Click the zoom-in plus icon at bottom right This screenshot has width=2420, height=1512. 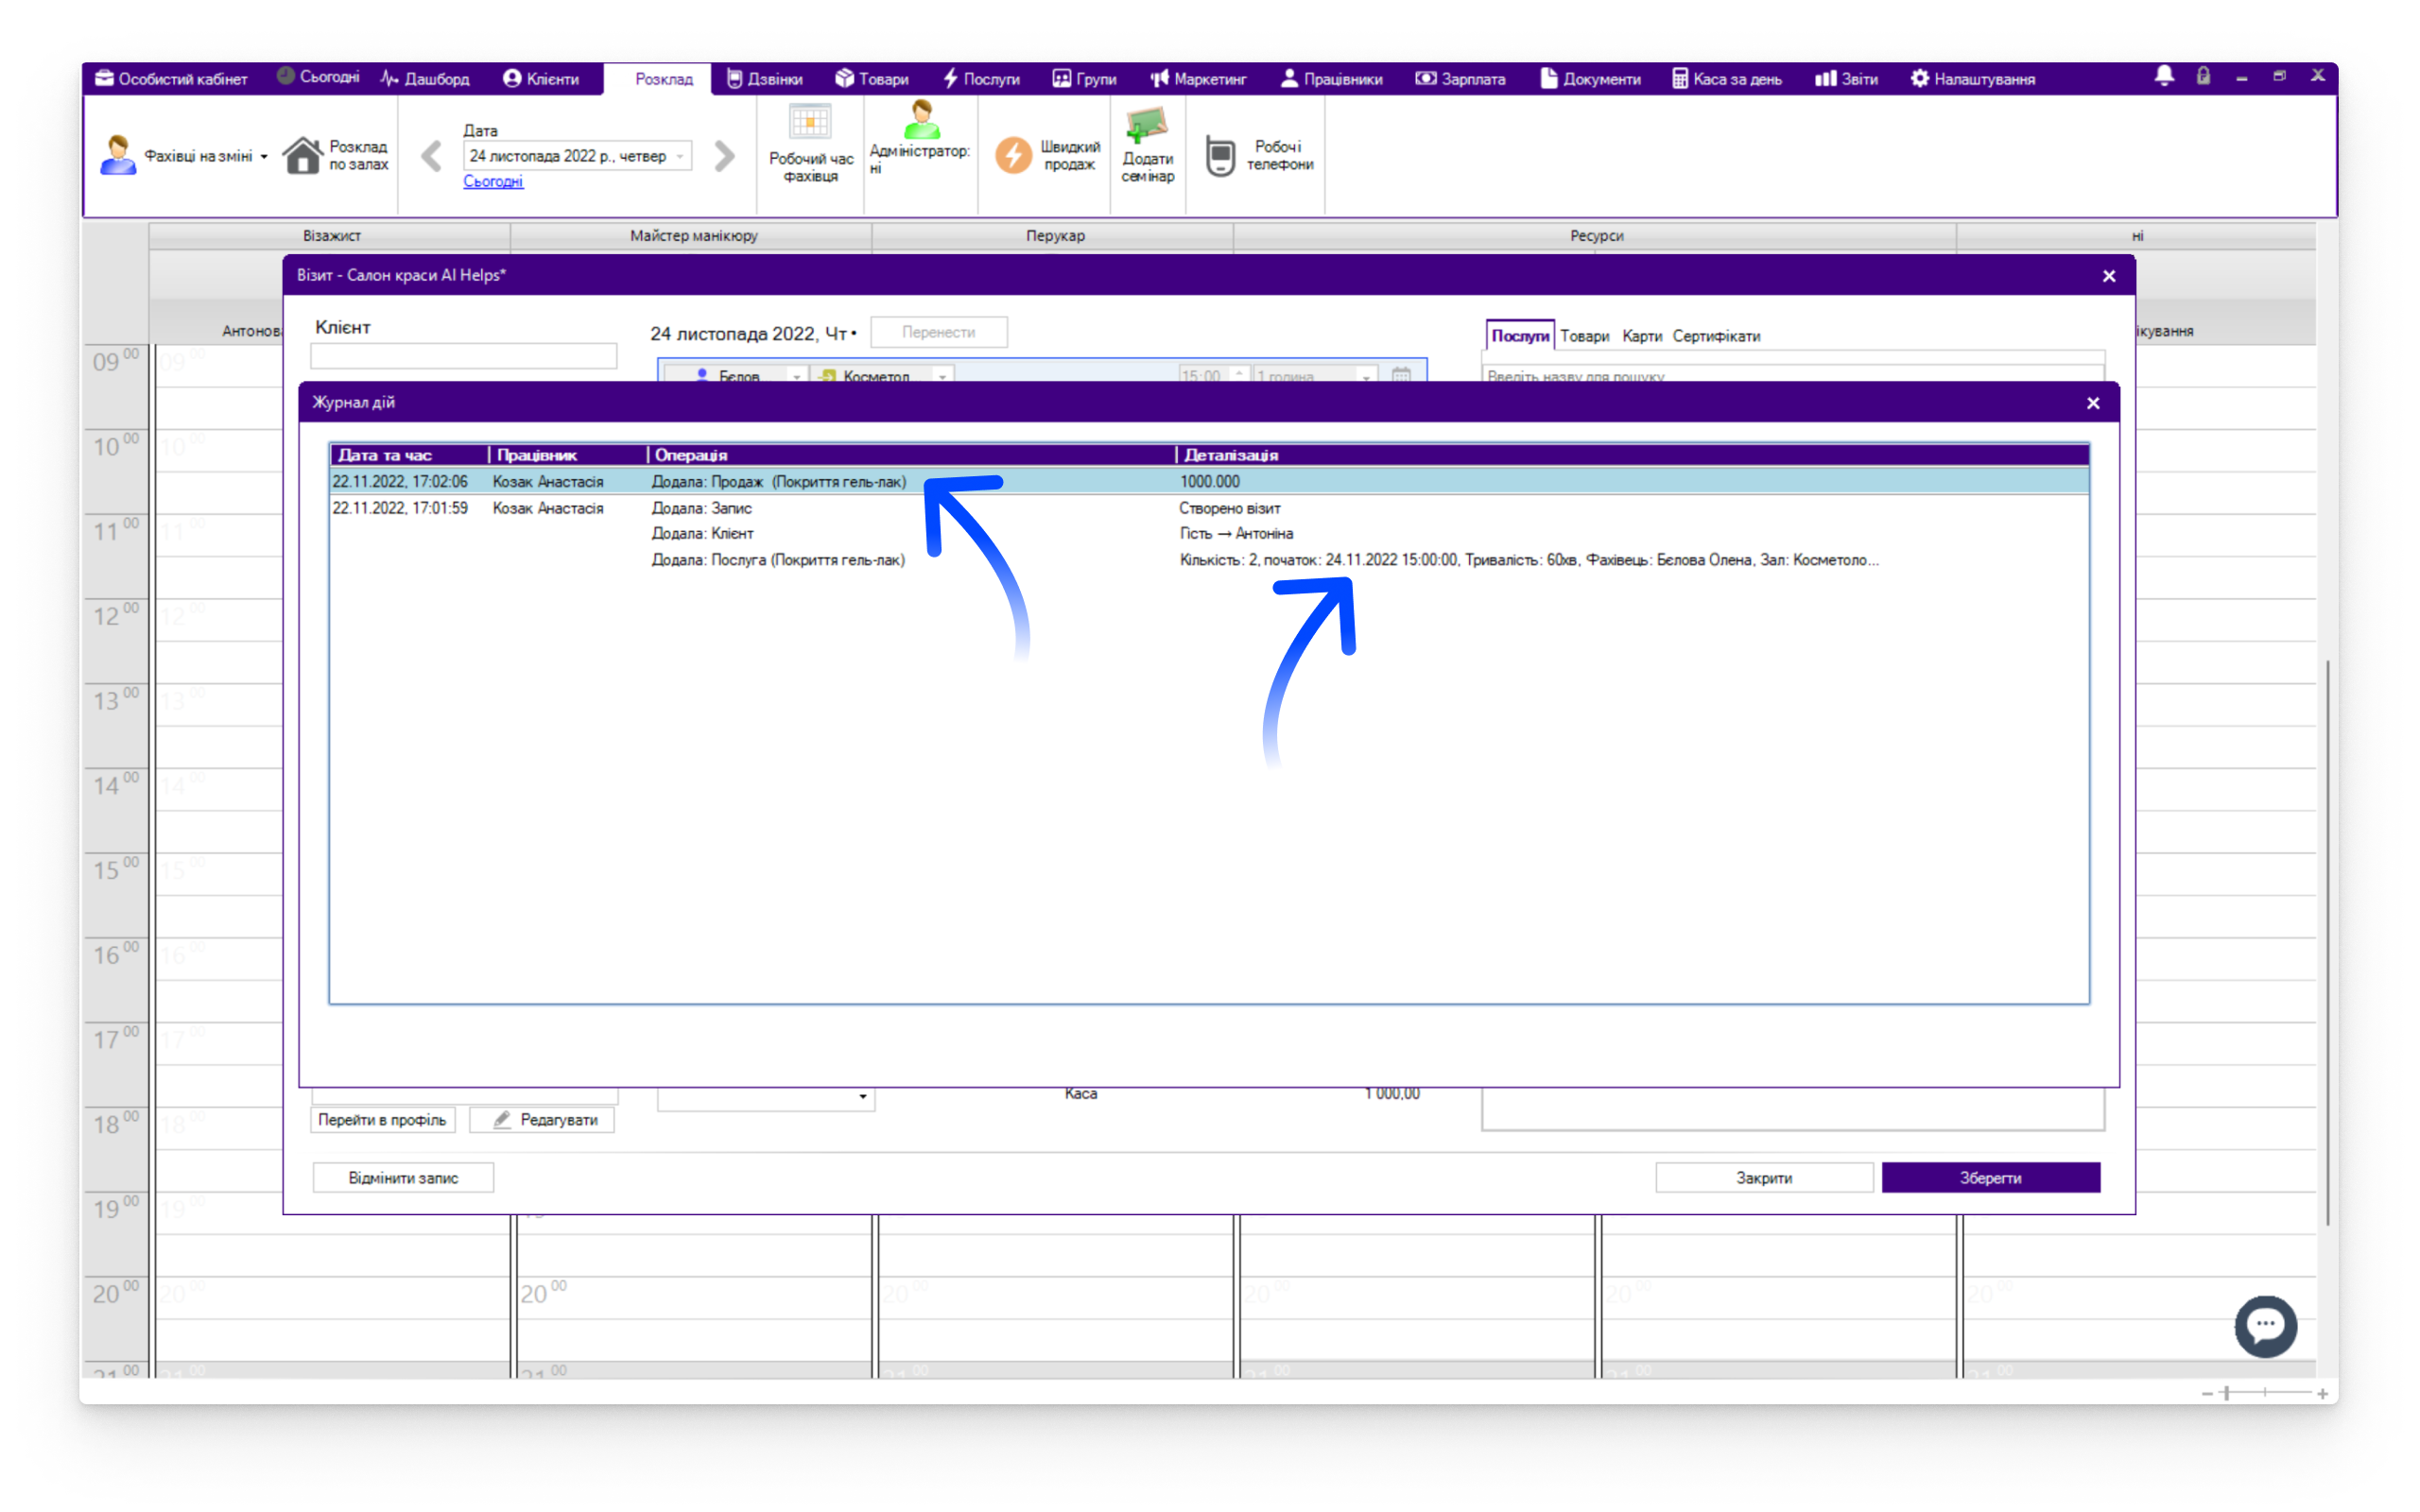point(2322,1393)
